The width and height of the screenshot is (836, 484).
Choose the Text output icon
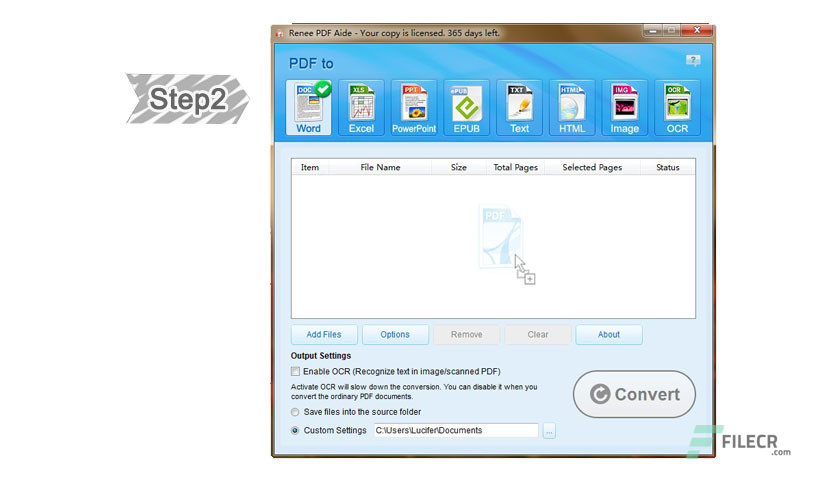519,108
